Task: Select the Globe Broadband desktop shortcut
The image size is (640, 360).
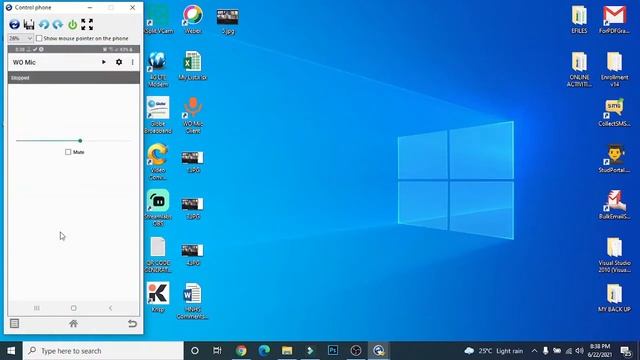Action: (158, 115)
